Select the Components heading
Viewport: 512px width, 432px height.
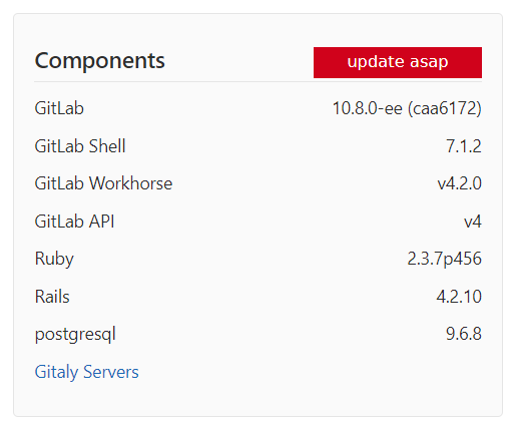coord(100,61)
